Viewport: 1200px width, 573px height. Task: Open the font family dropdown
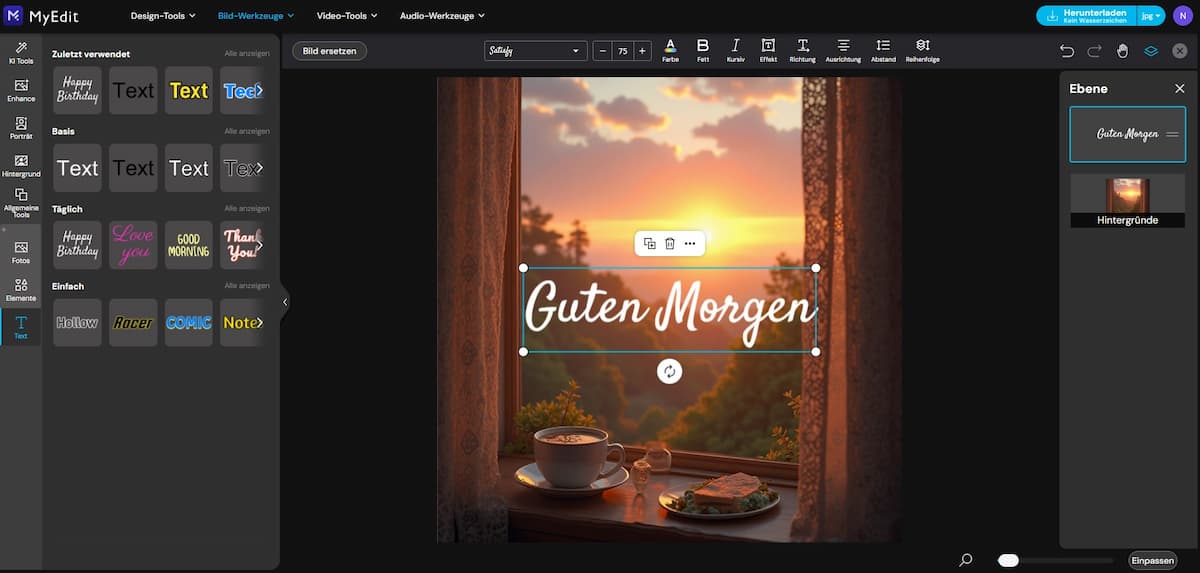(x=535, y=50)
